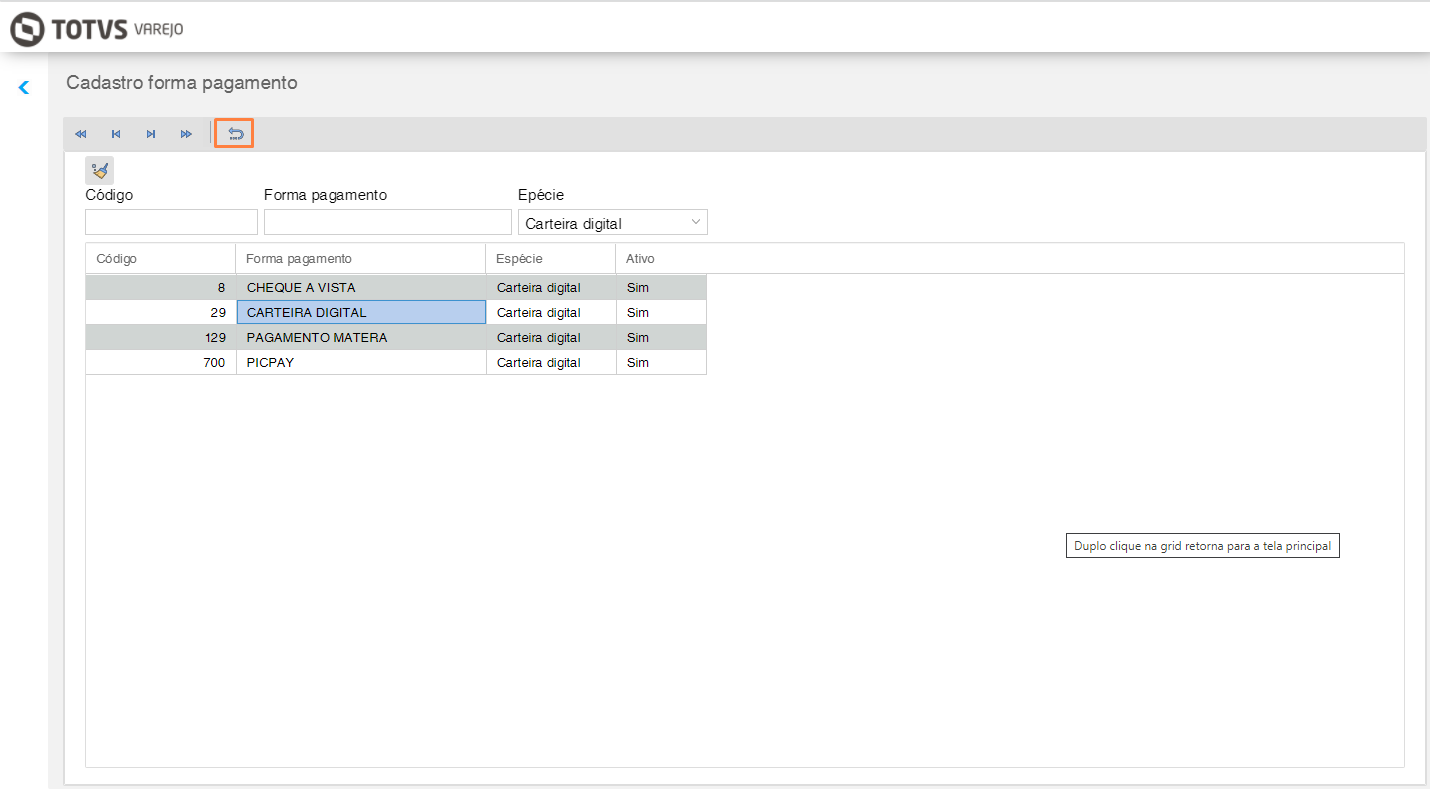Click the TOTVS Varejo logo
Image resolution: width=1430 pixels, height=789 pixels.
tap(97, 29)
